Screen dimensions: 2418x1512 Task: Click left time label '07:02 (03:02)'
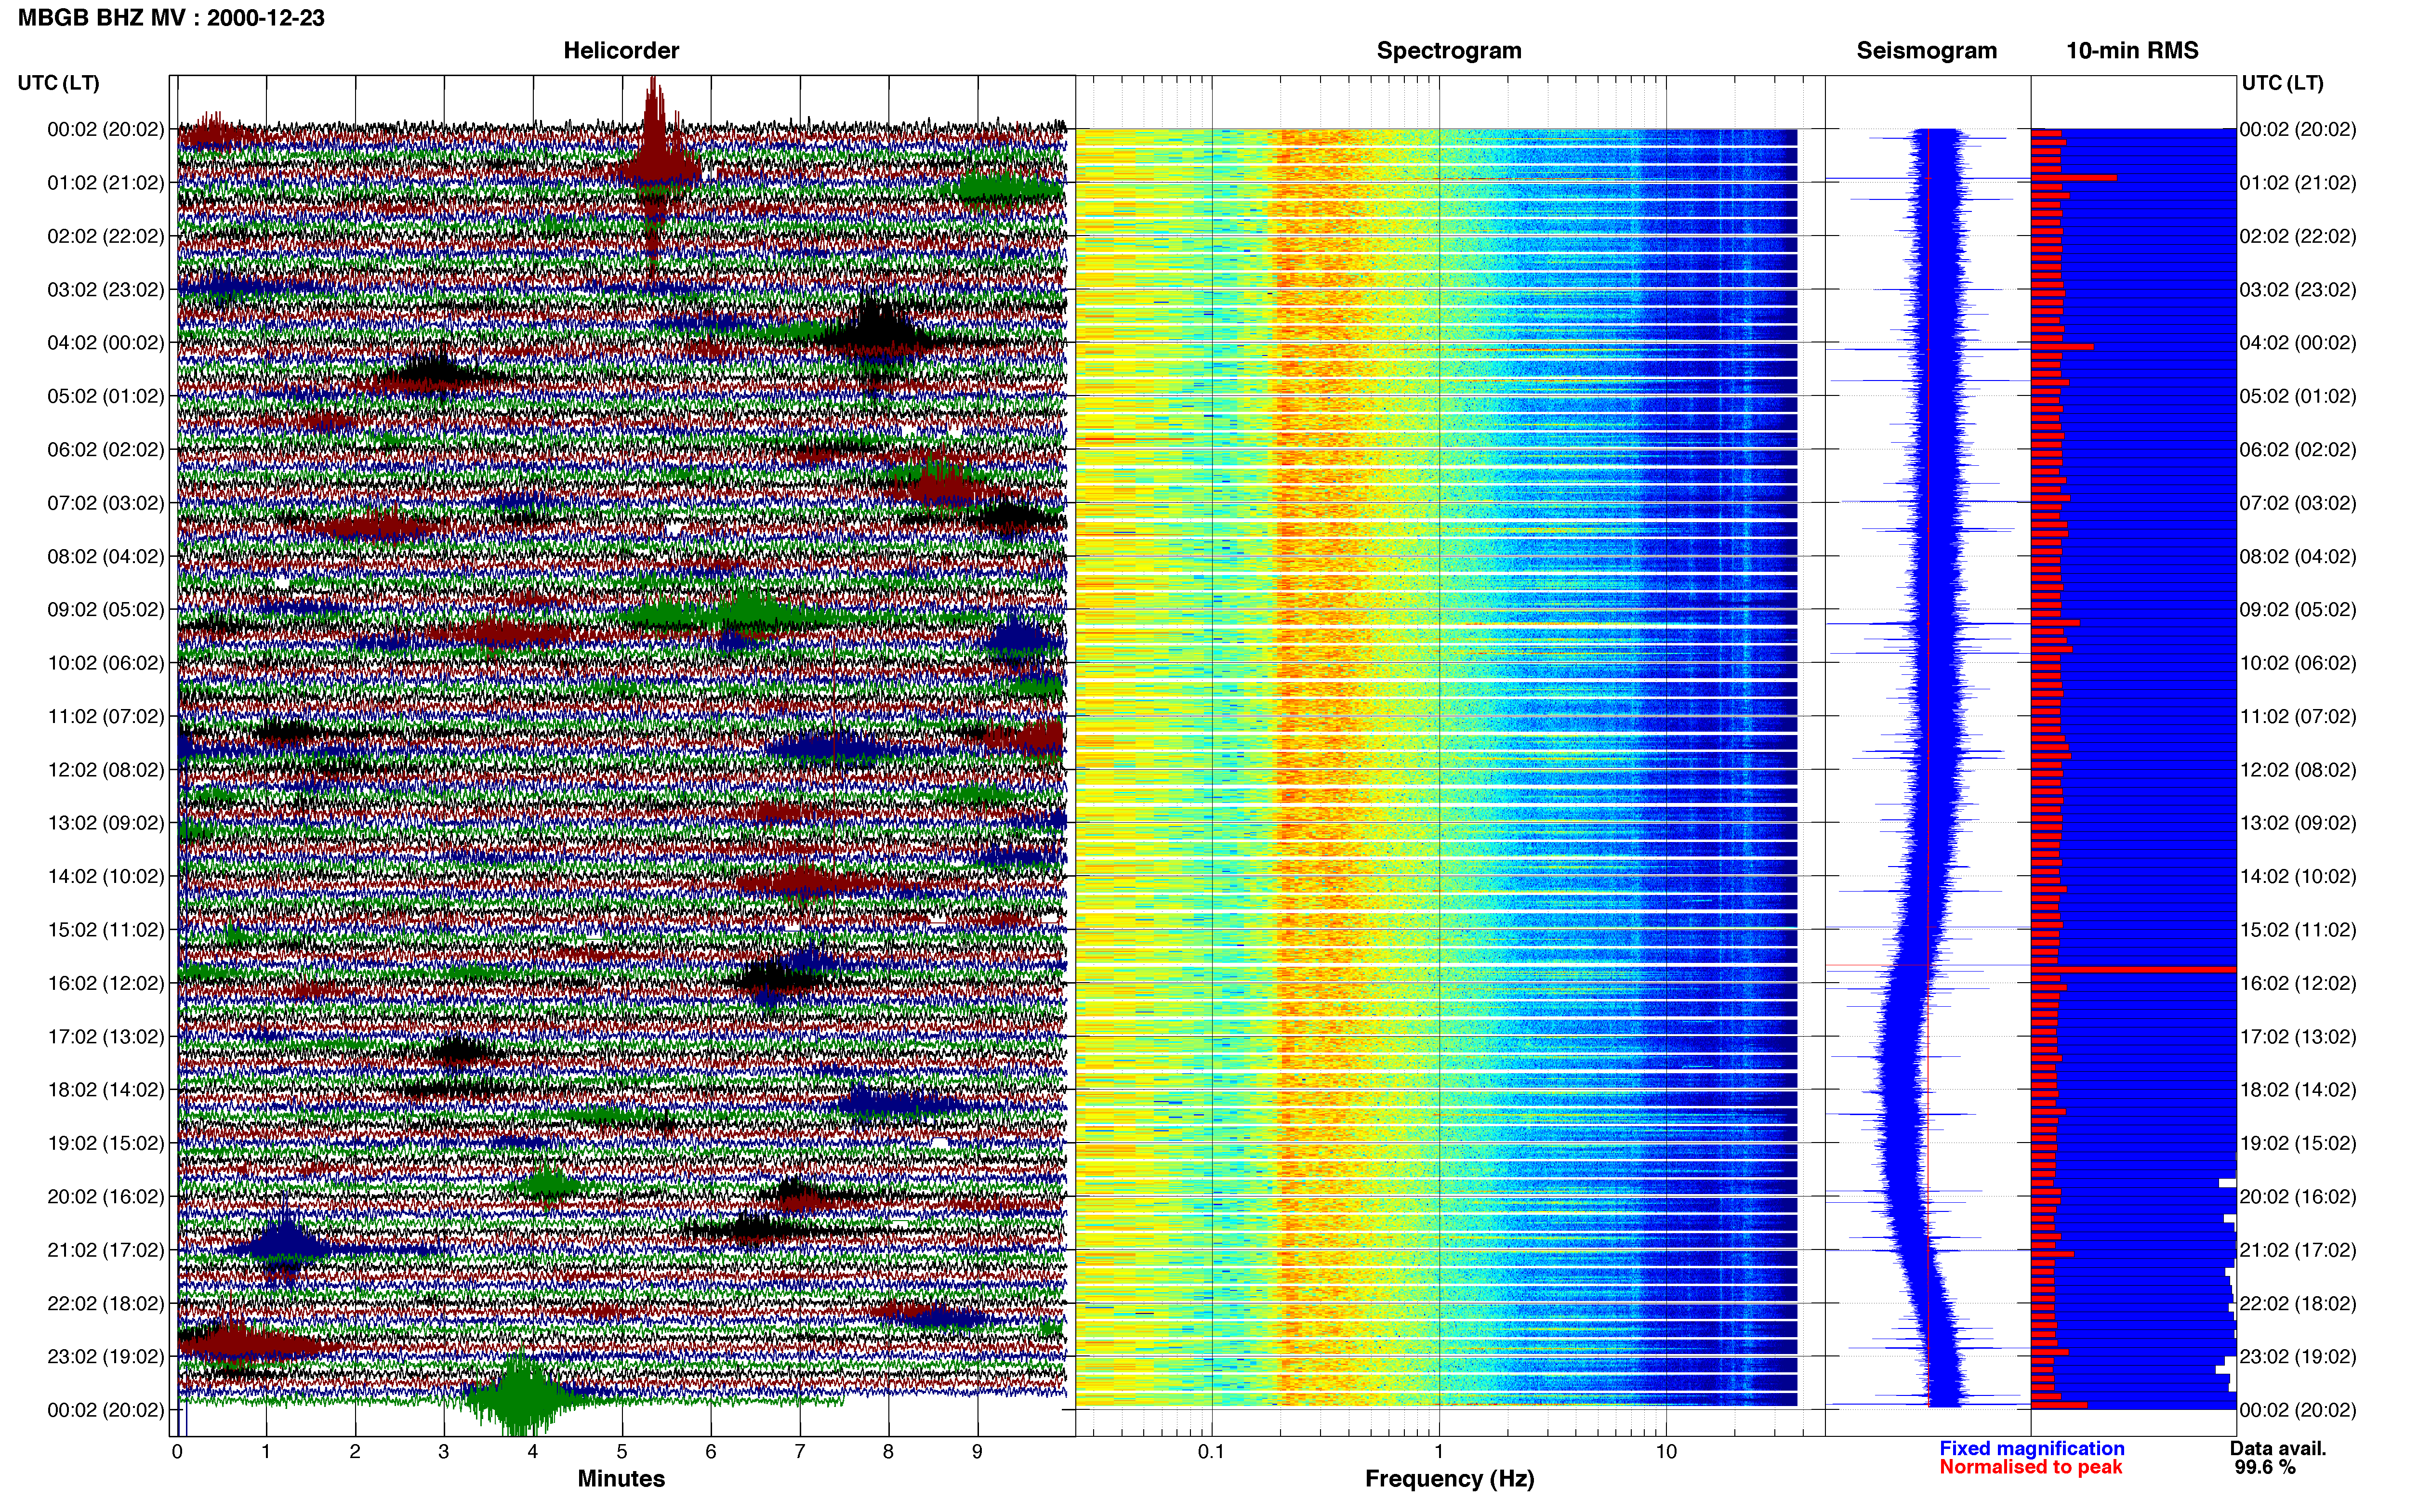(x=105, y=503)
